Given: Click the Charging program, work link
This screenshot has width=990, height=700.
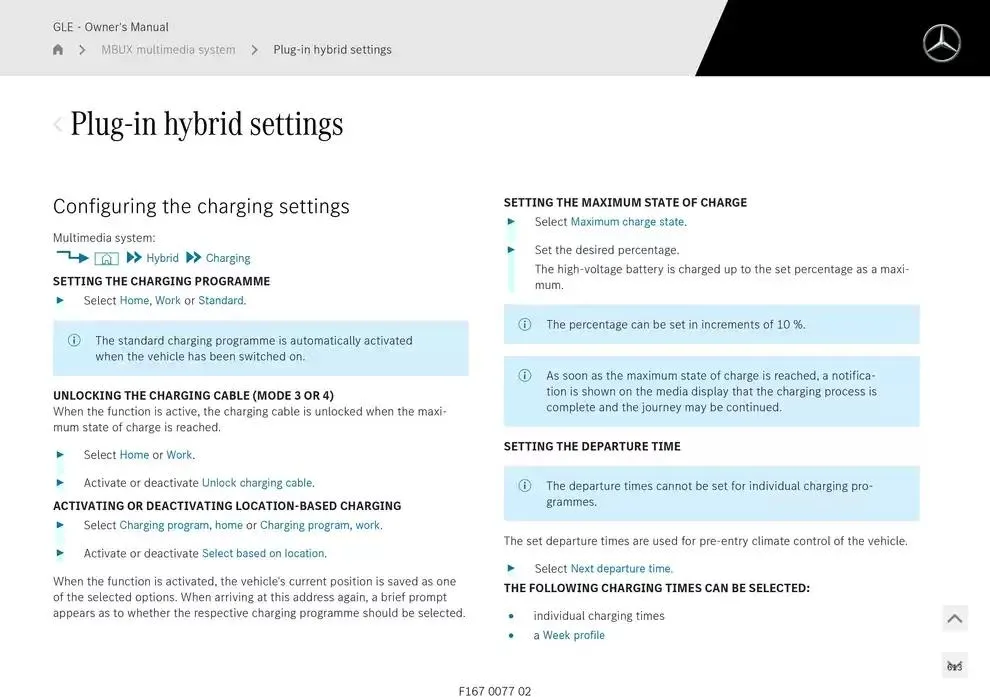Looking at the screenshot, I should [320, 525].
